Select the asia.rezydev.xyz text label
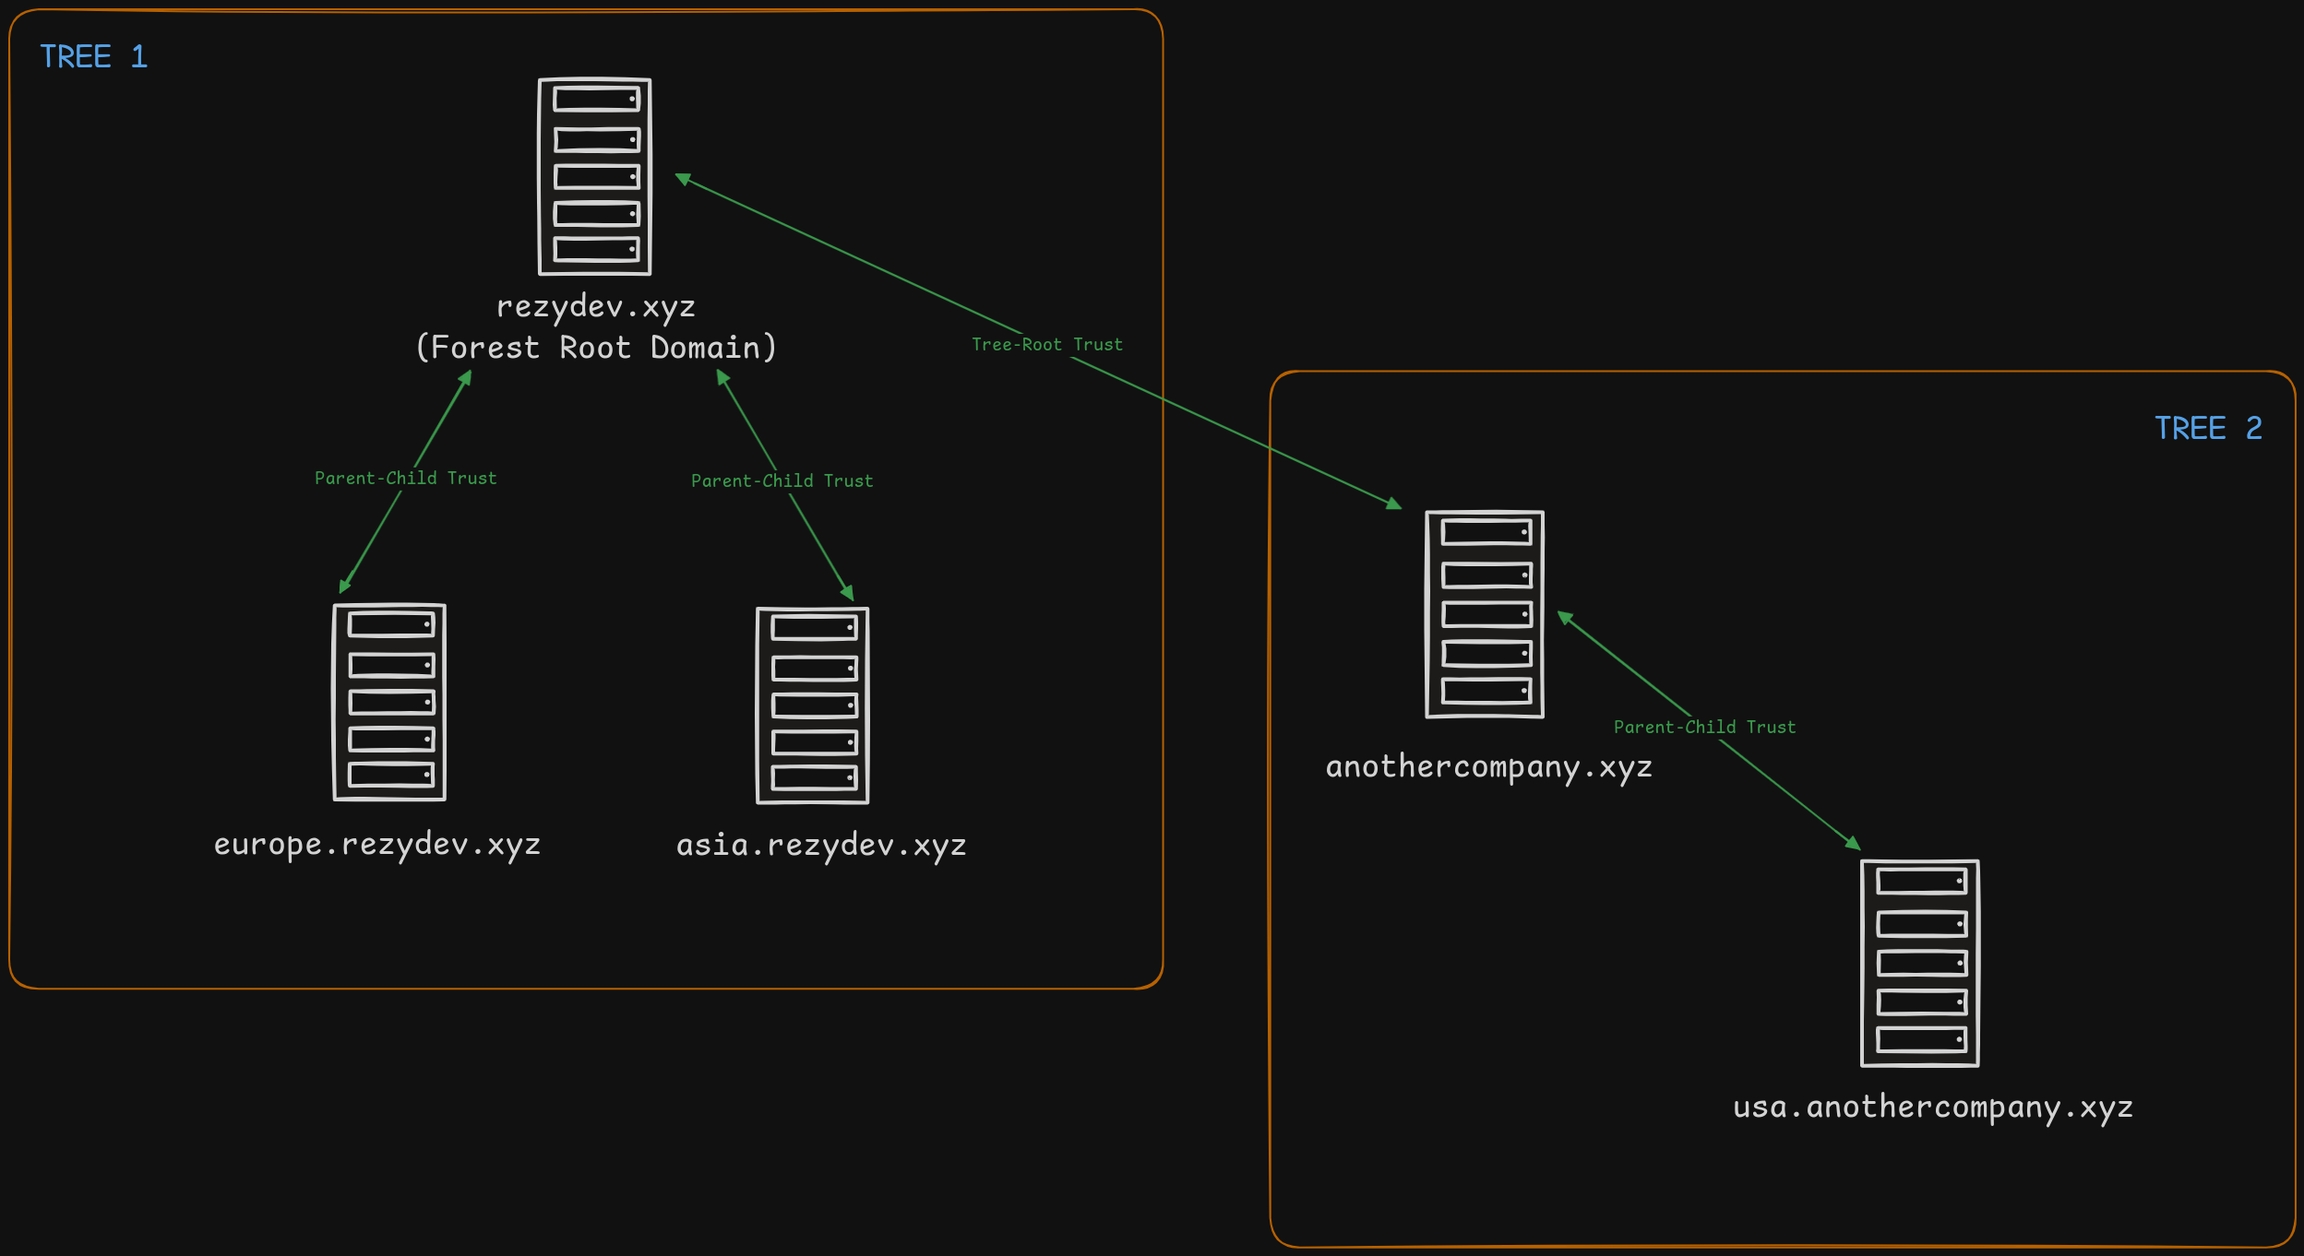This screenshot has height=1256, width=2304. pyautogui.click(x=821, y=846)
